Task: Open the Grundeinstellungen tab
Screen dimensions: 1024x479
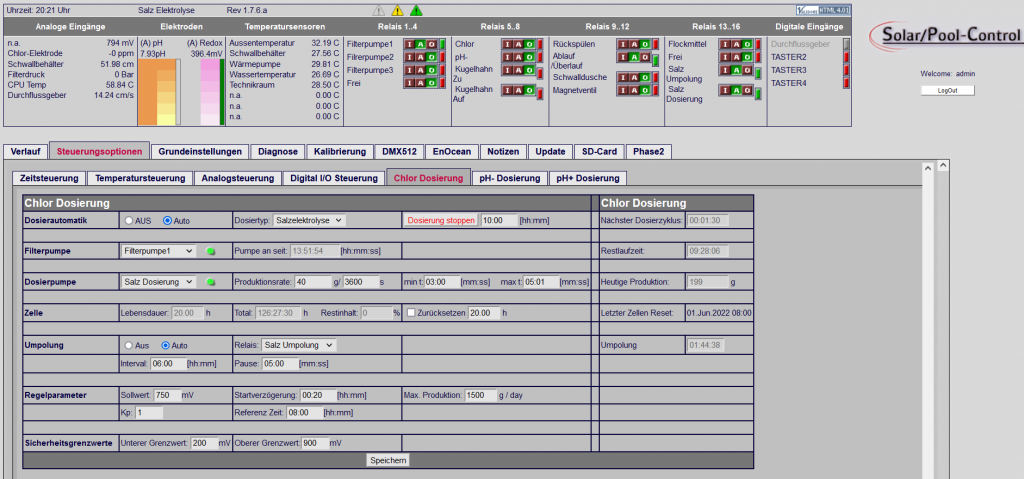Action: tap(200, 152)
